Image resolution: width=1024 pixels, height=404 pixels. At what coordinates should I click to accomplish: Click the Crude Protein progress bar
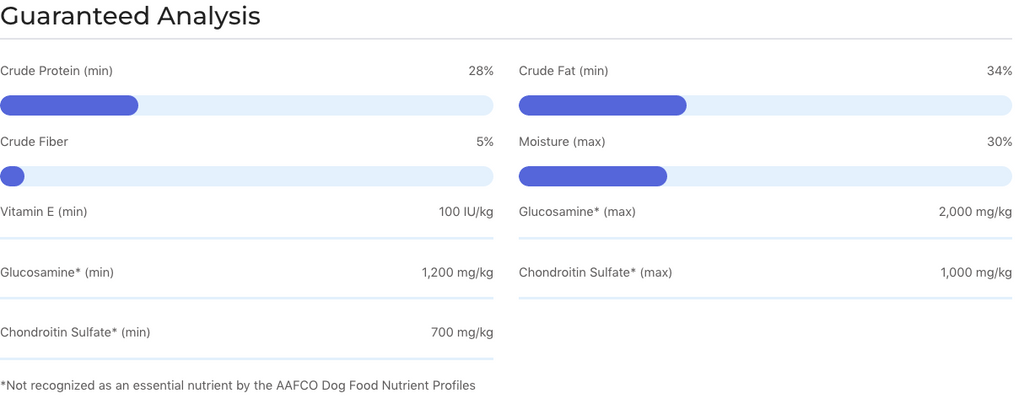tap(246, 106)
